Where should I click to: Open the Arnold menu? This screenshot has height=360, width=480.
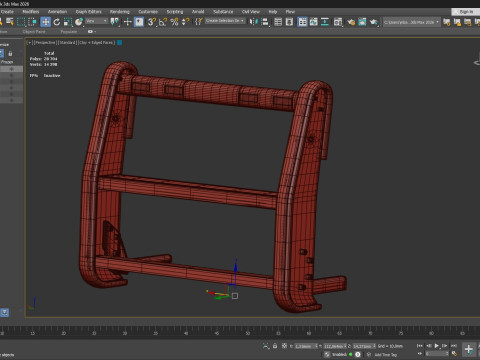pyautogui.click(x=198, y=12)
